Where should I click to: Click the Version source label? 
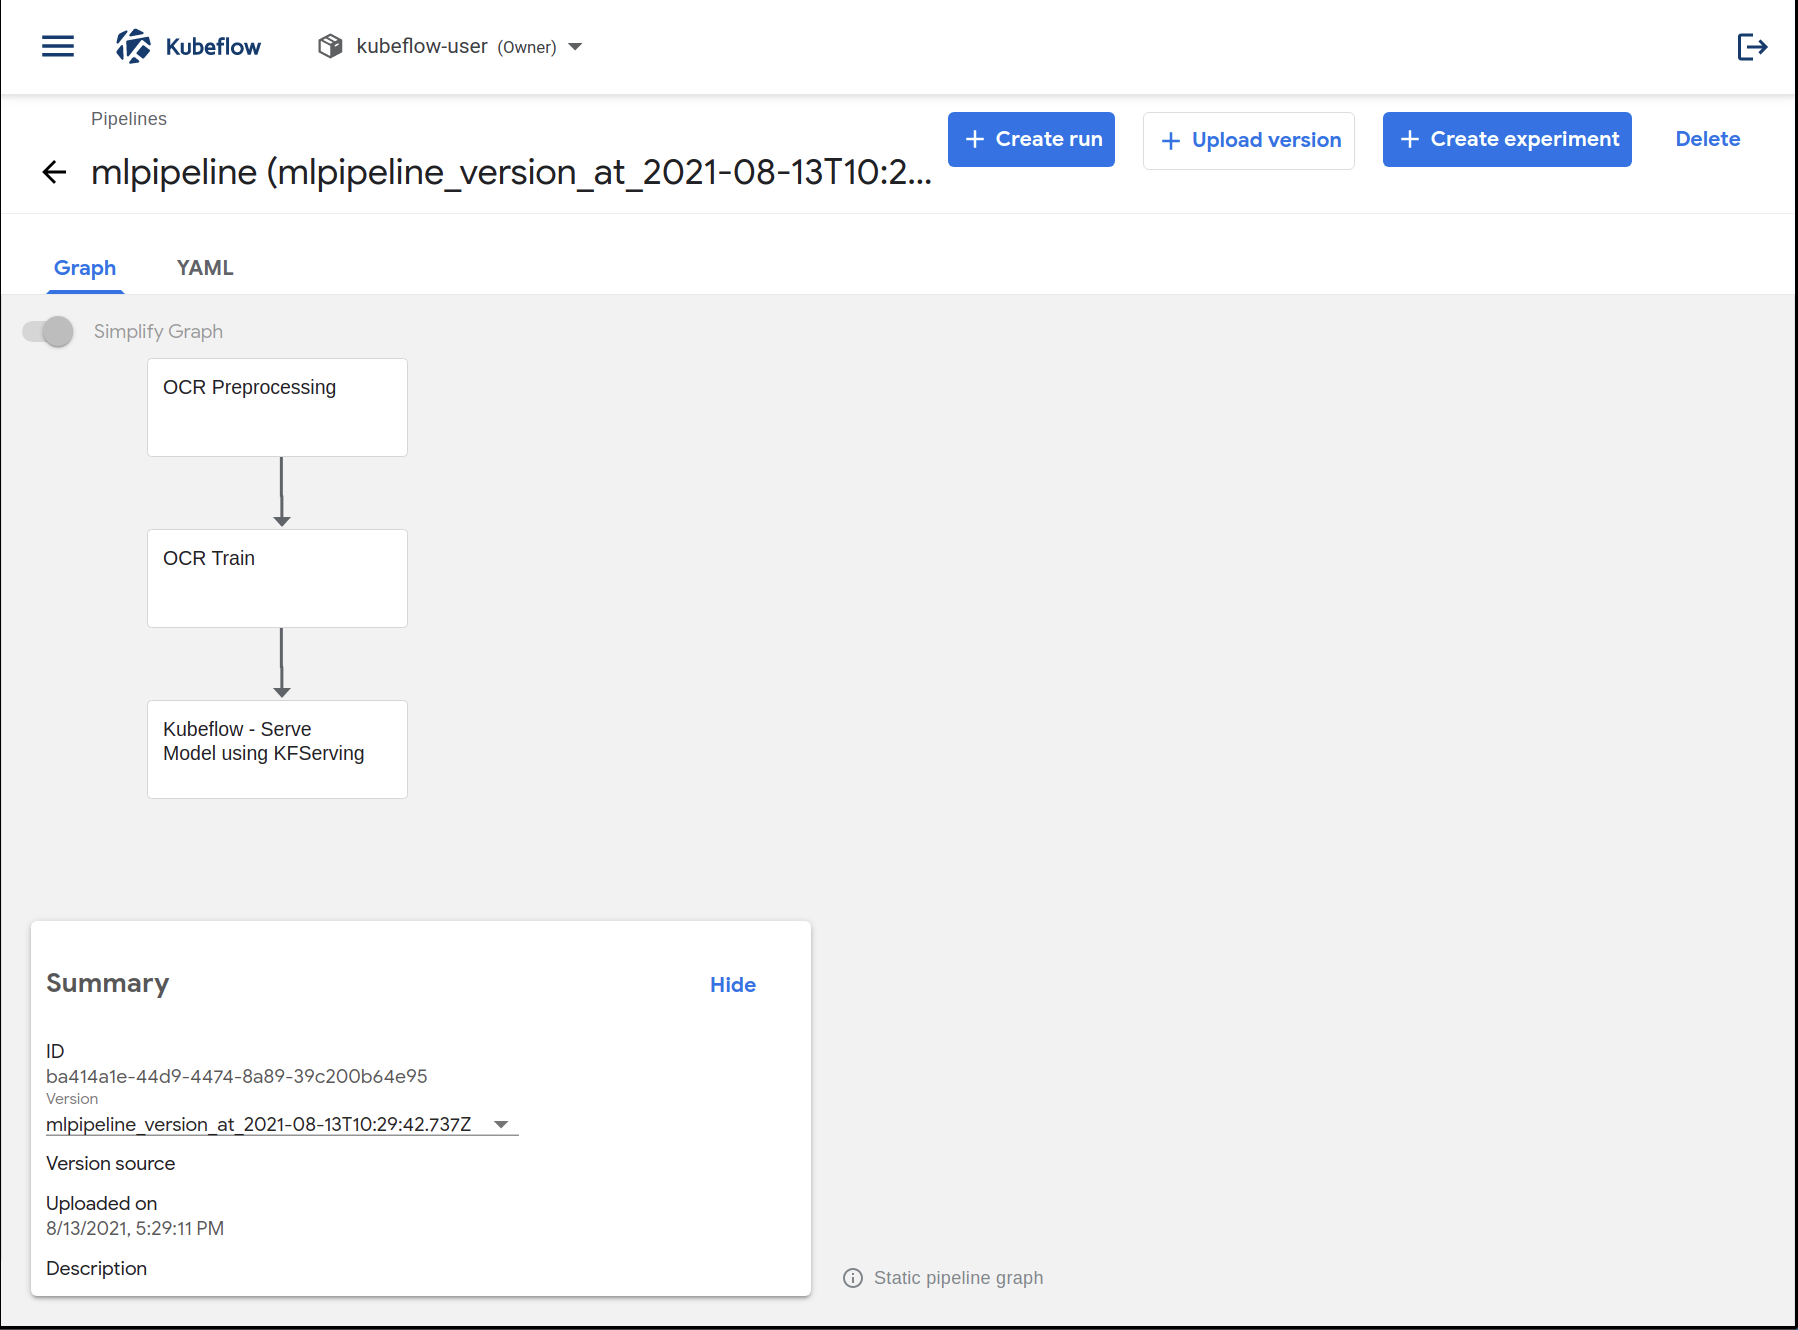(111, 1163)
